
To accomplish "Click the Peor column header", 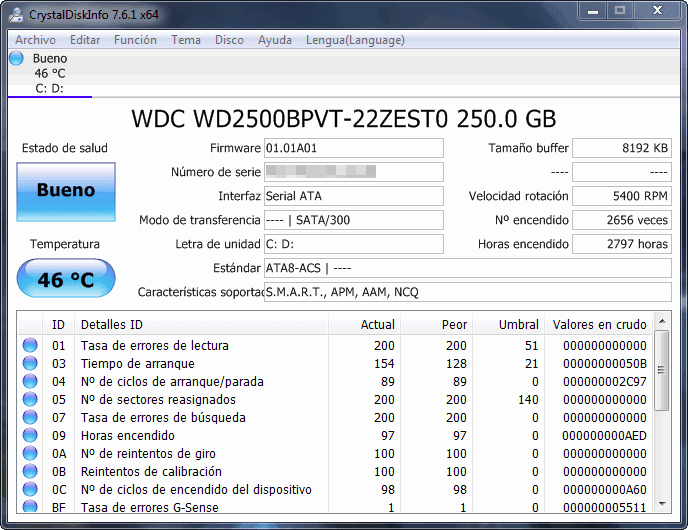I will click(x=436, y=325).
